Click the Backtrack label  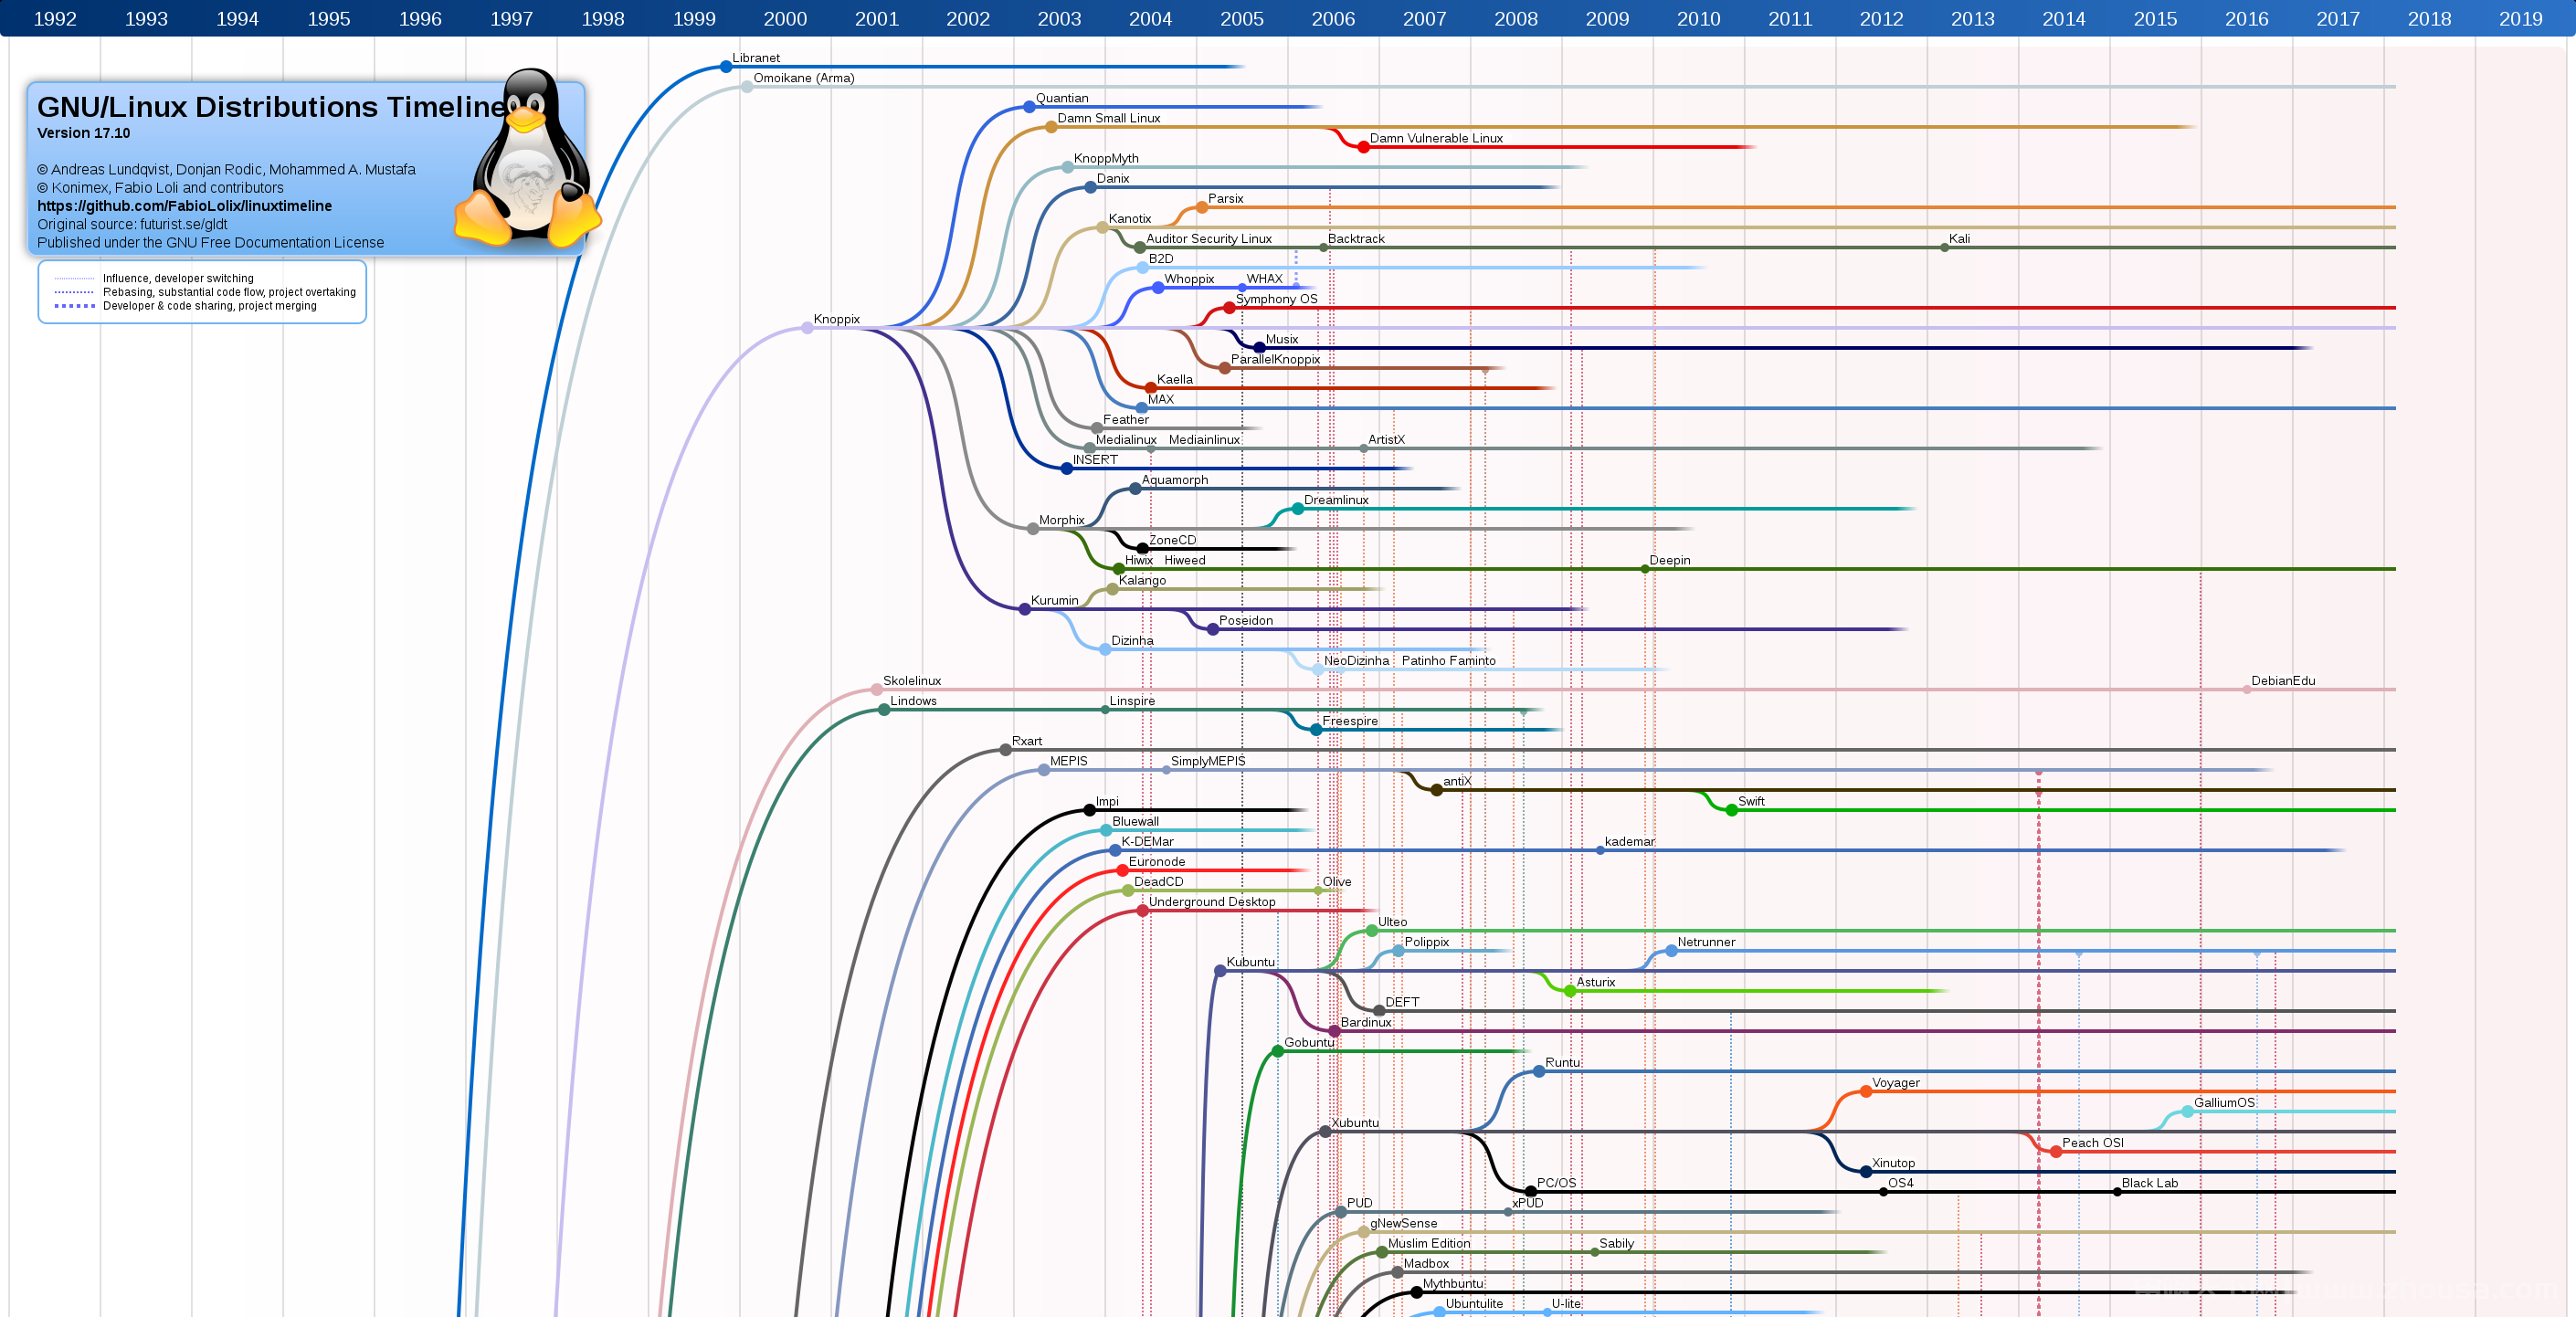click(x=1356, y=239)
